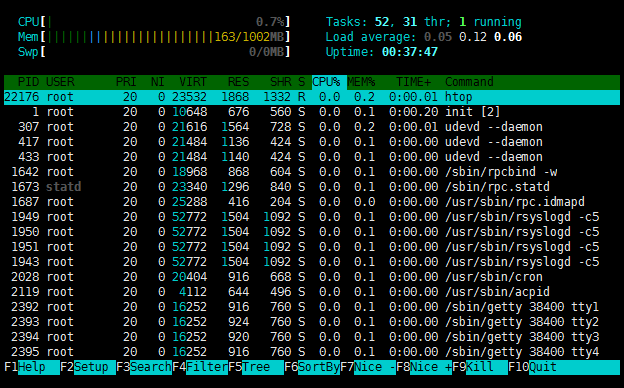Viewport: 624px width, 388px height.
Task: Select the /sbin/rpcbind -w process row
Action: (x=312, y=172)
